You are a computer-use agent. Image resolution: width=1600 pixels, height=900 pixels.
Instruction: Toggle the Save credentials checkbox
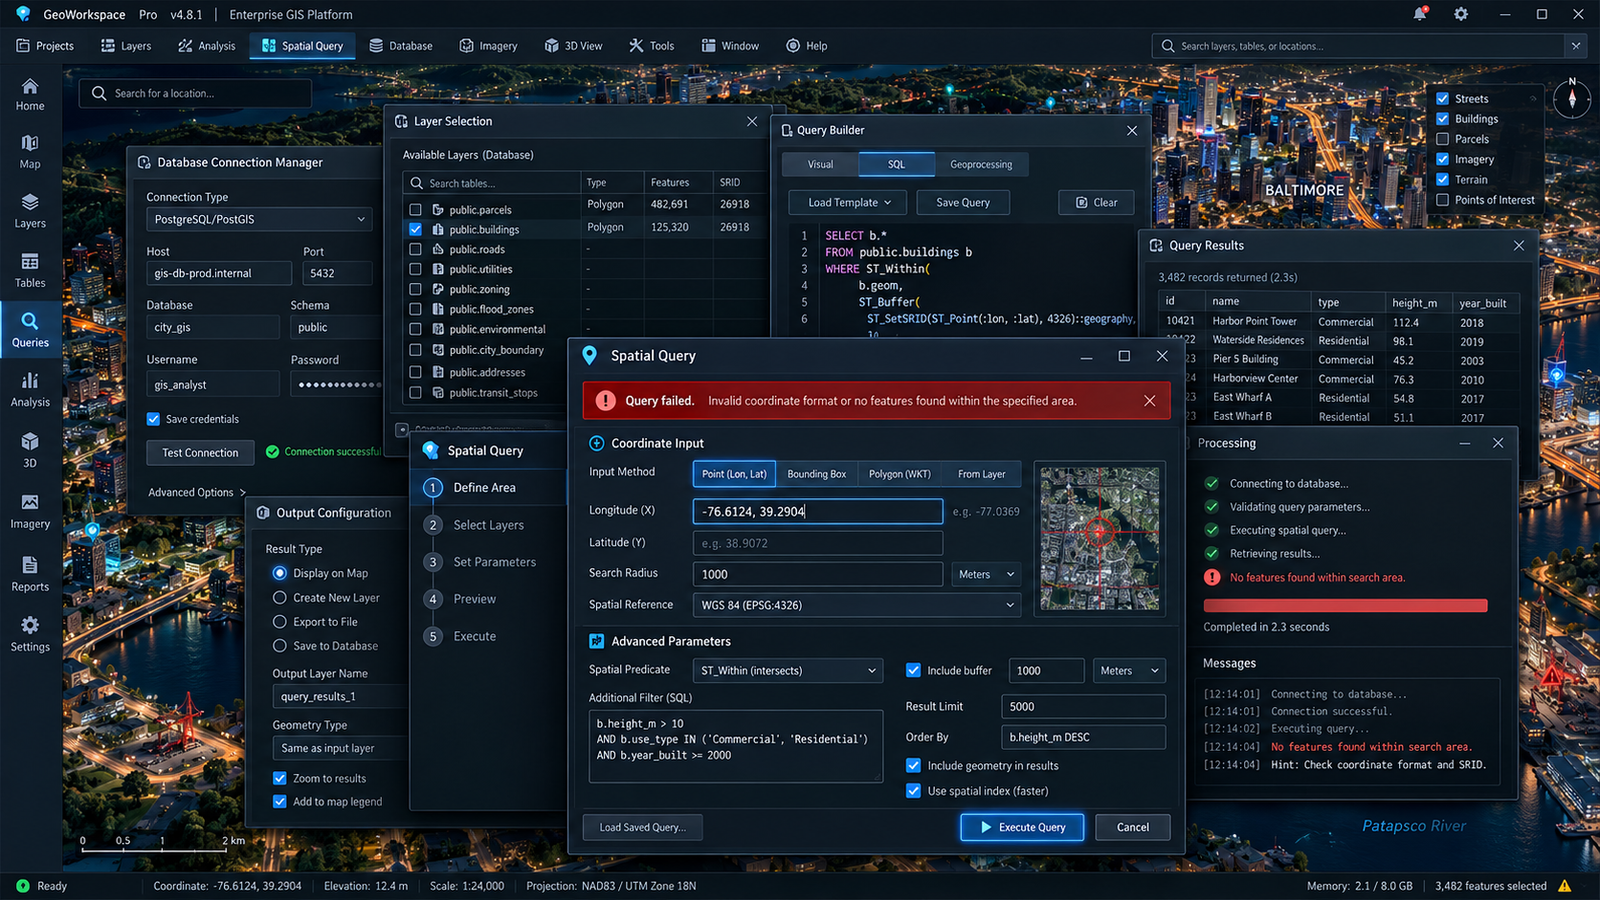click(x=153, y=419)
